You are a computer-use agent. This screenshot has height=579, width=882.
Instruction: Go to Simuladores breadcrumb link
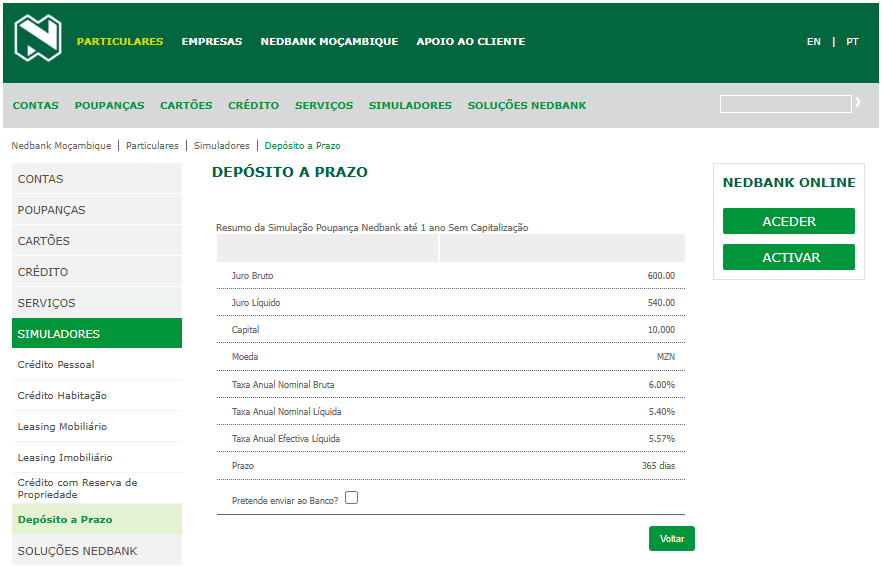pyautogui.click(x=222, y=146)
